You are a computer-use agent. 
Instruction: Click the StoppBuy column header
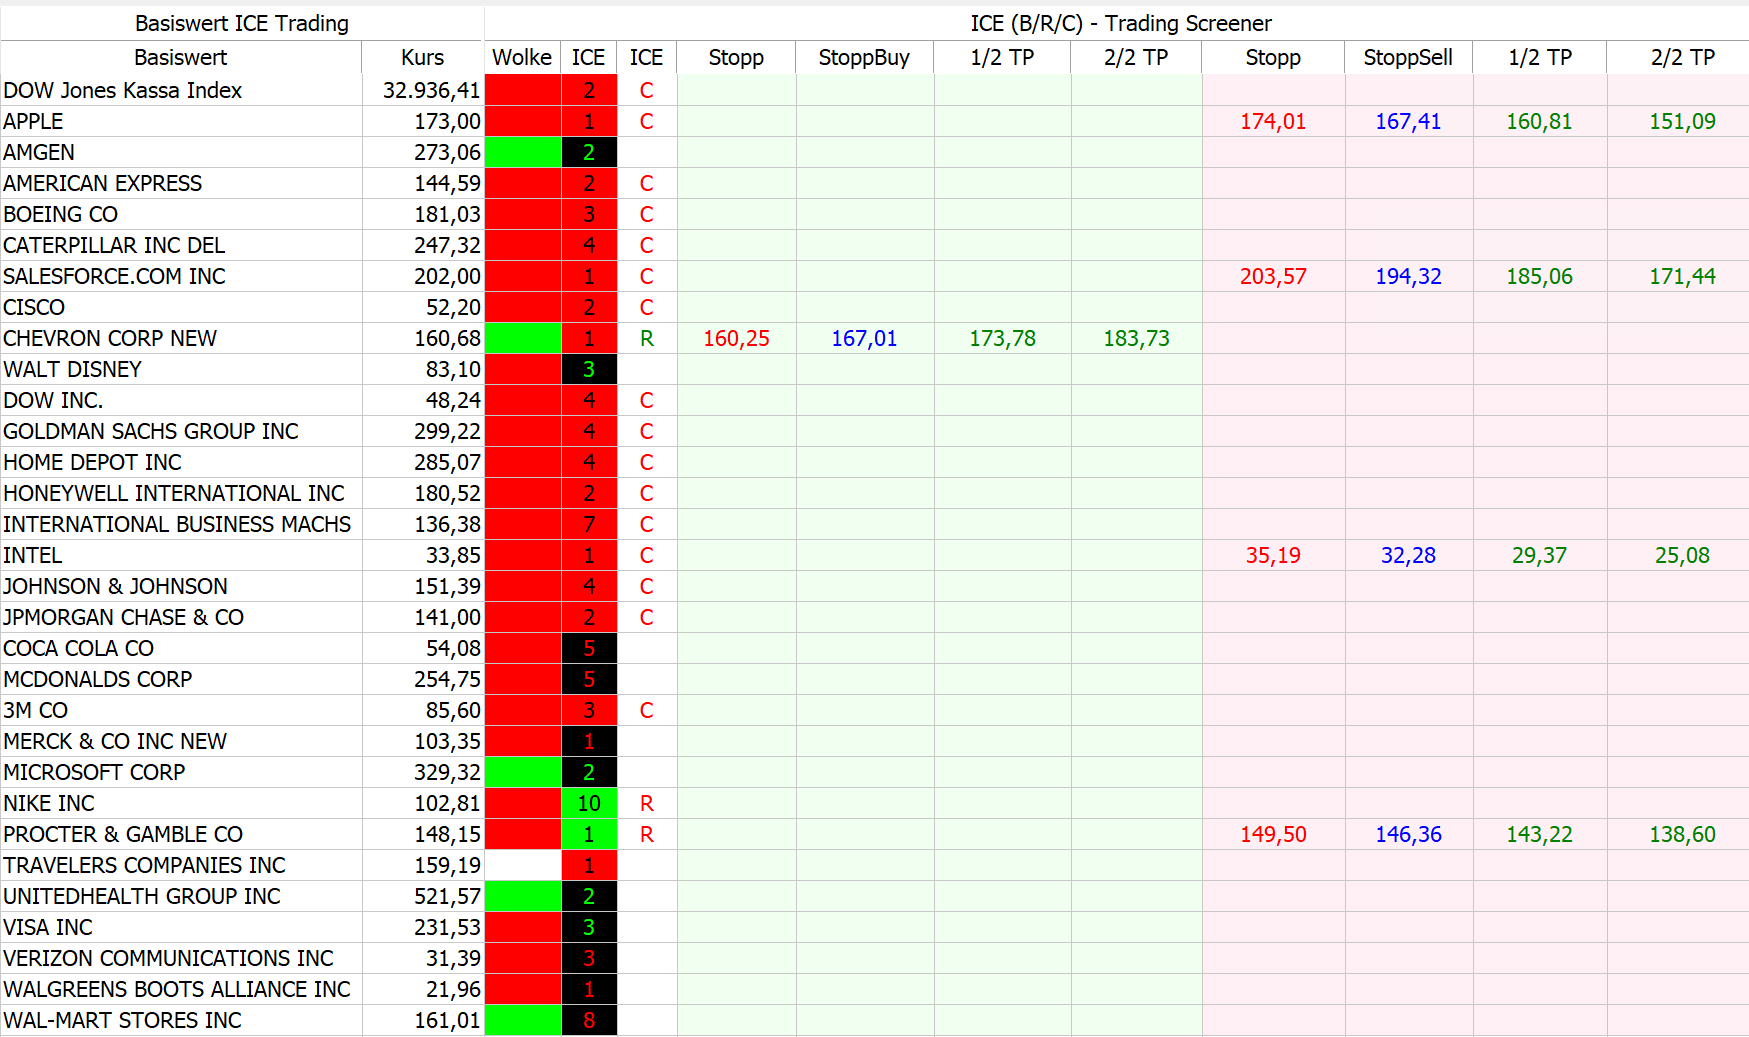pos(864,57)
